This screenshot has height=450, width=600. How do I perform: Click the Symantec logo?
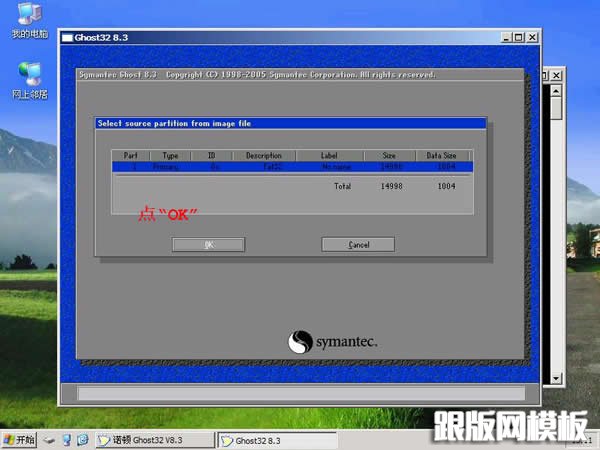pyautogui.click(x=333, y=342)
